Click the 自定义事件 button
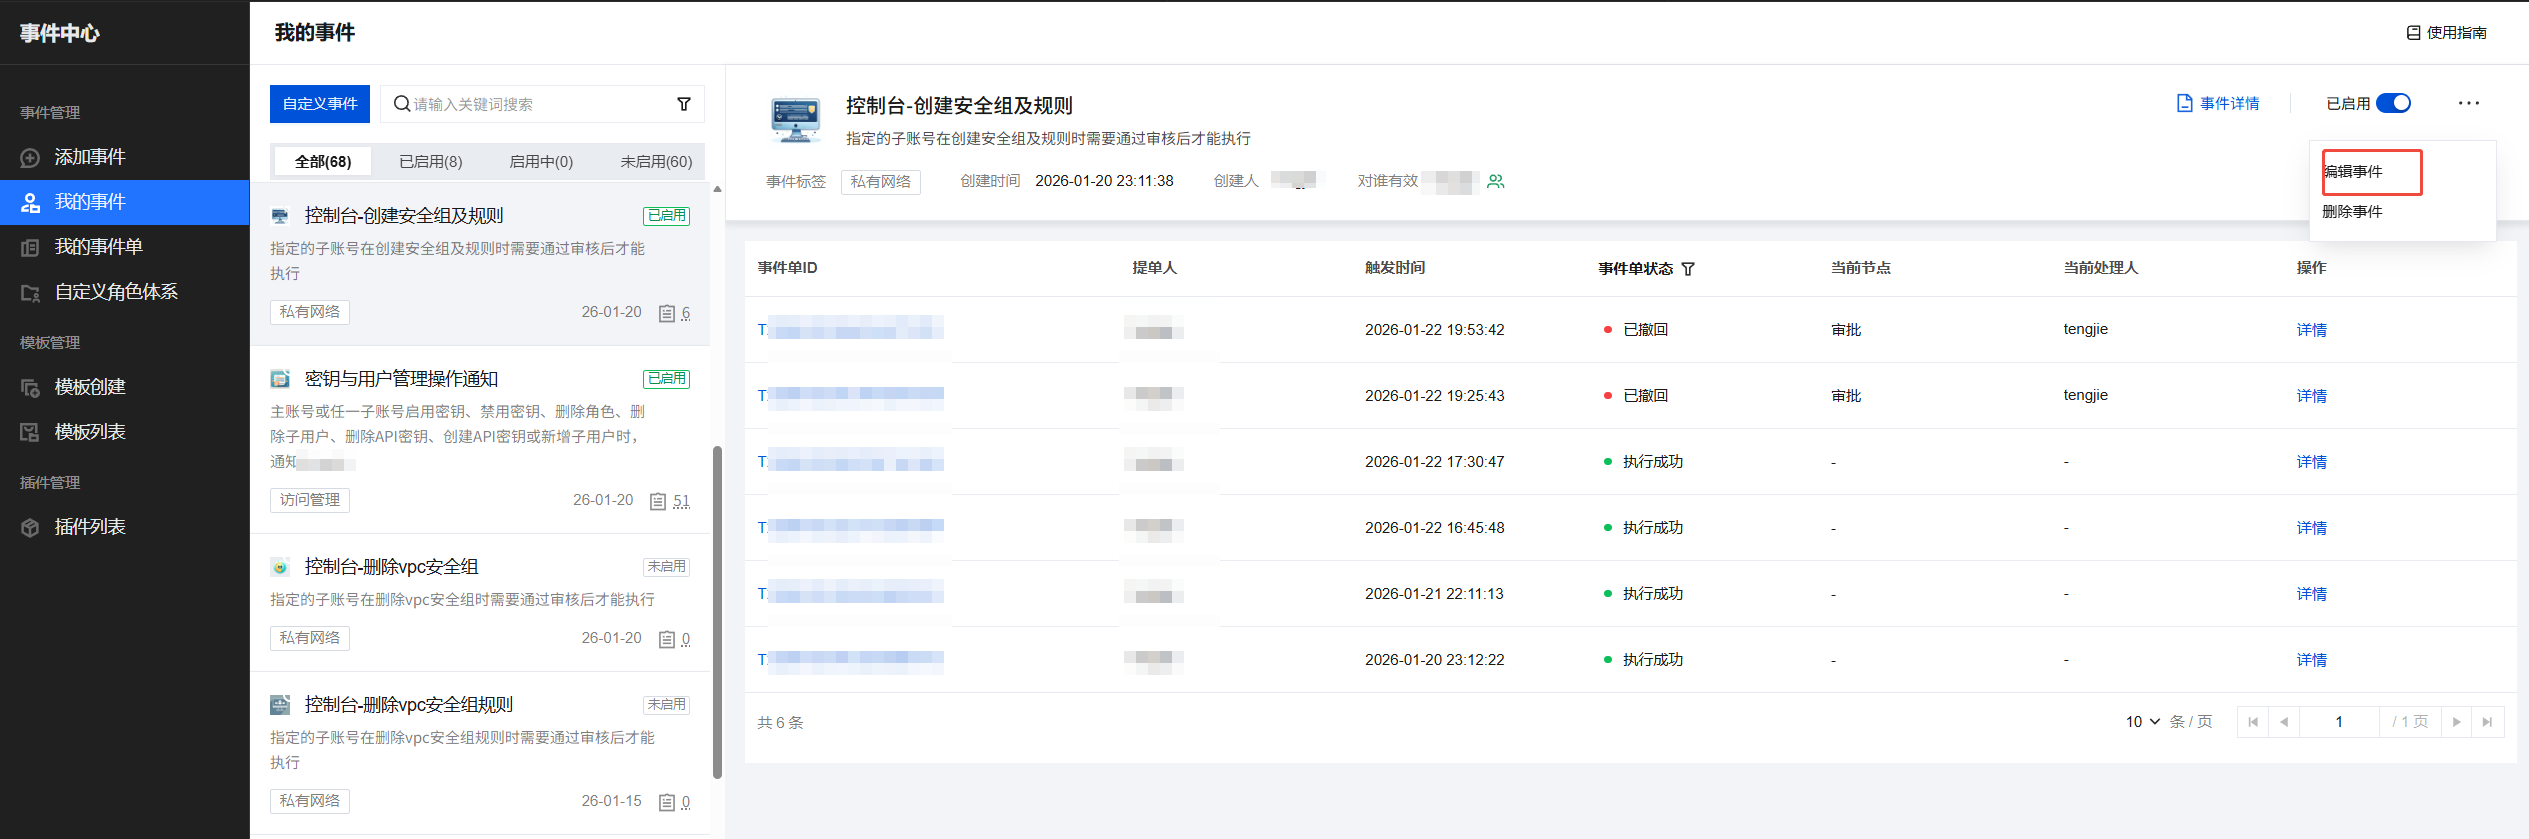The width and height of the screenshot is (2529, 839). [320, 104]
